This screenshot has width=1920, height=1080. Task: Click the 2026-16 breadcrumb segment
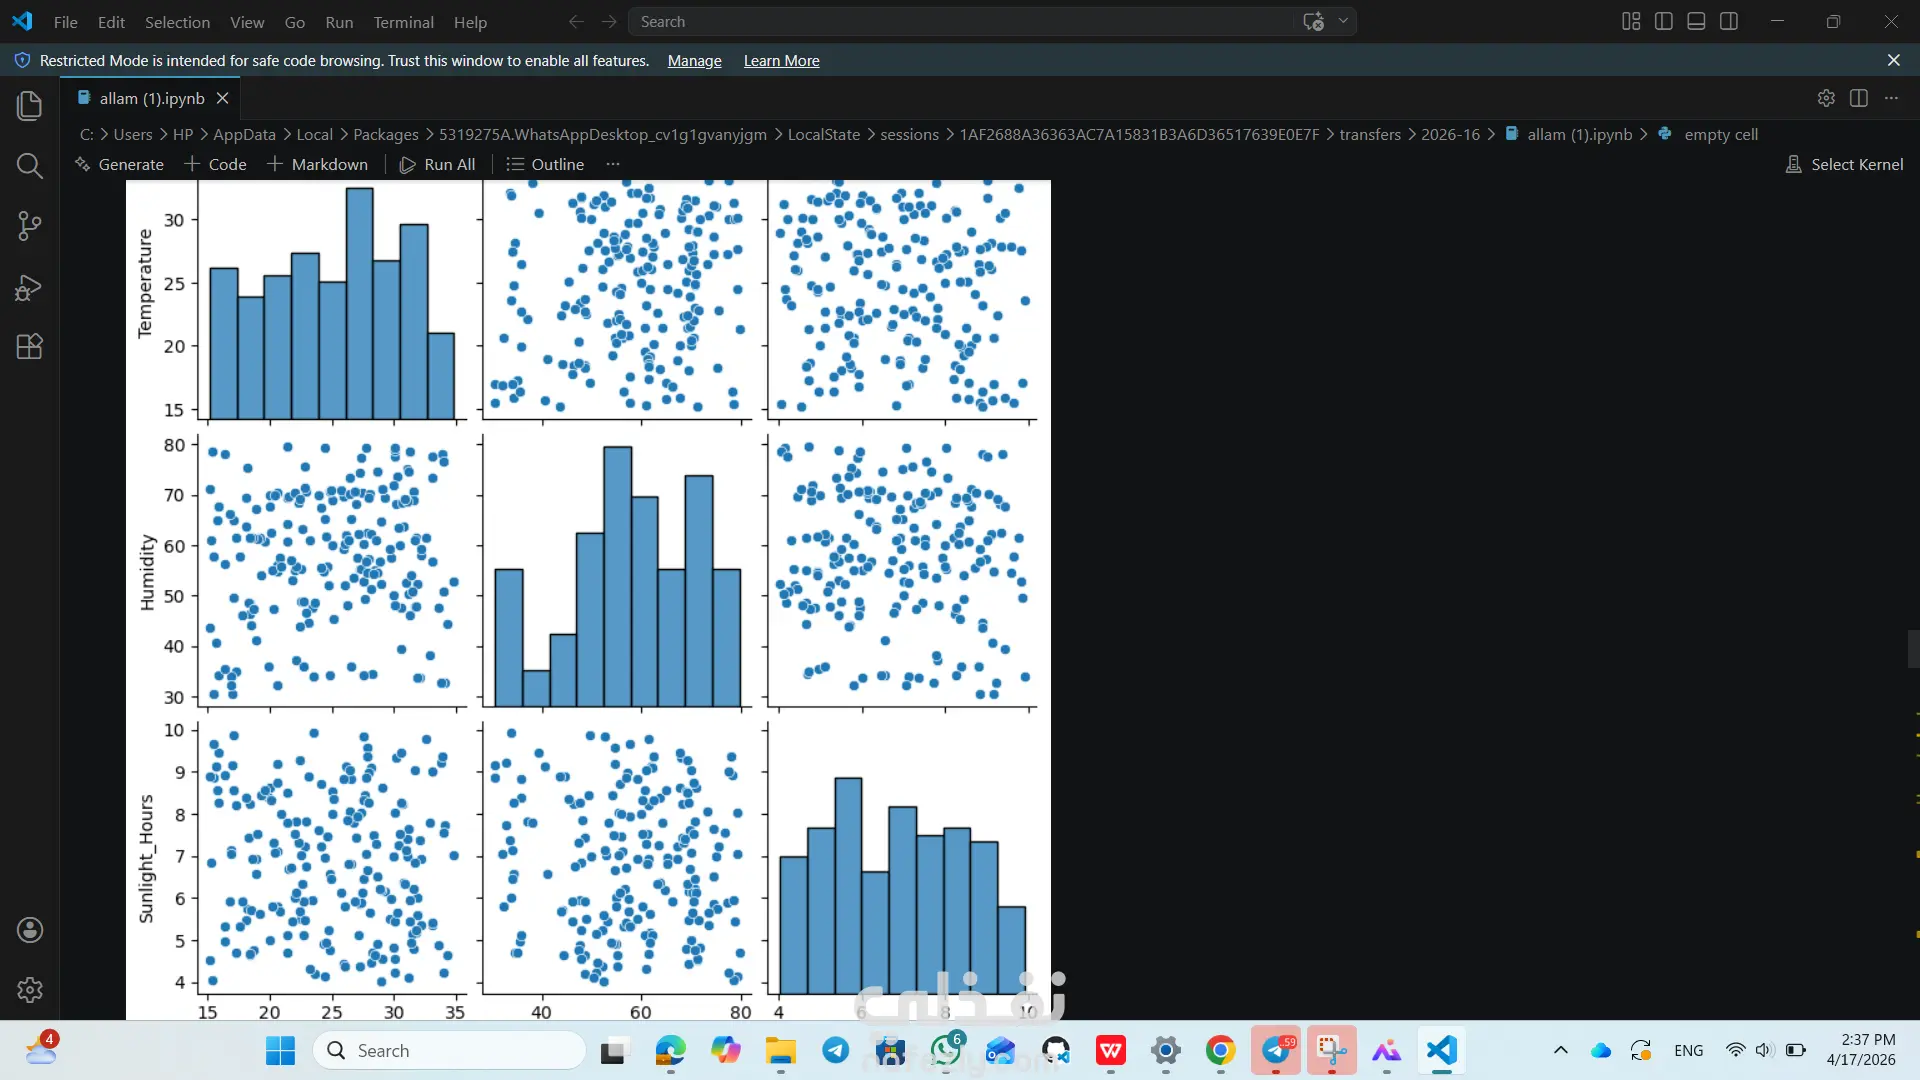coord(1450,135)
